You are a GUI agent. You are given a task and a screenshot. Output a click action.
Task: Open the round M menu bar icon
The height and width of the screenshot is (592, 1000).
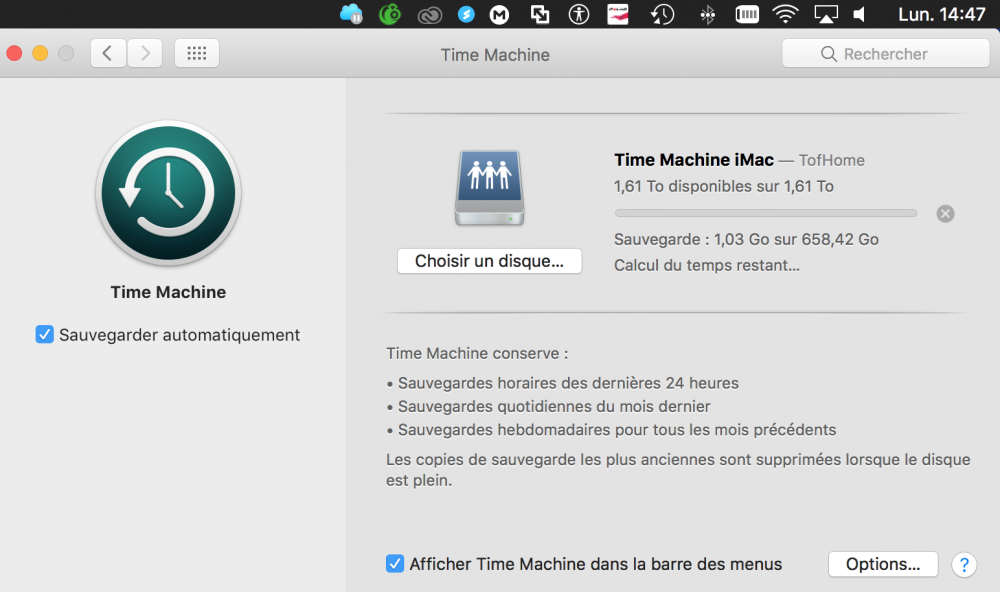pyautogui.click(x=499, y=15)
